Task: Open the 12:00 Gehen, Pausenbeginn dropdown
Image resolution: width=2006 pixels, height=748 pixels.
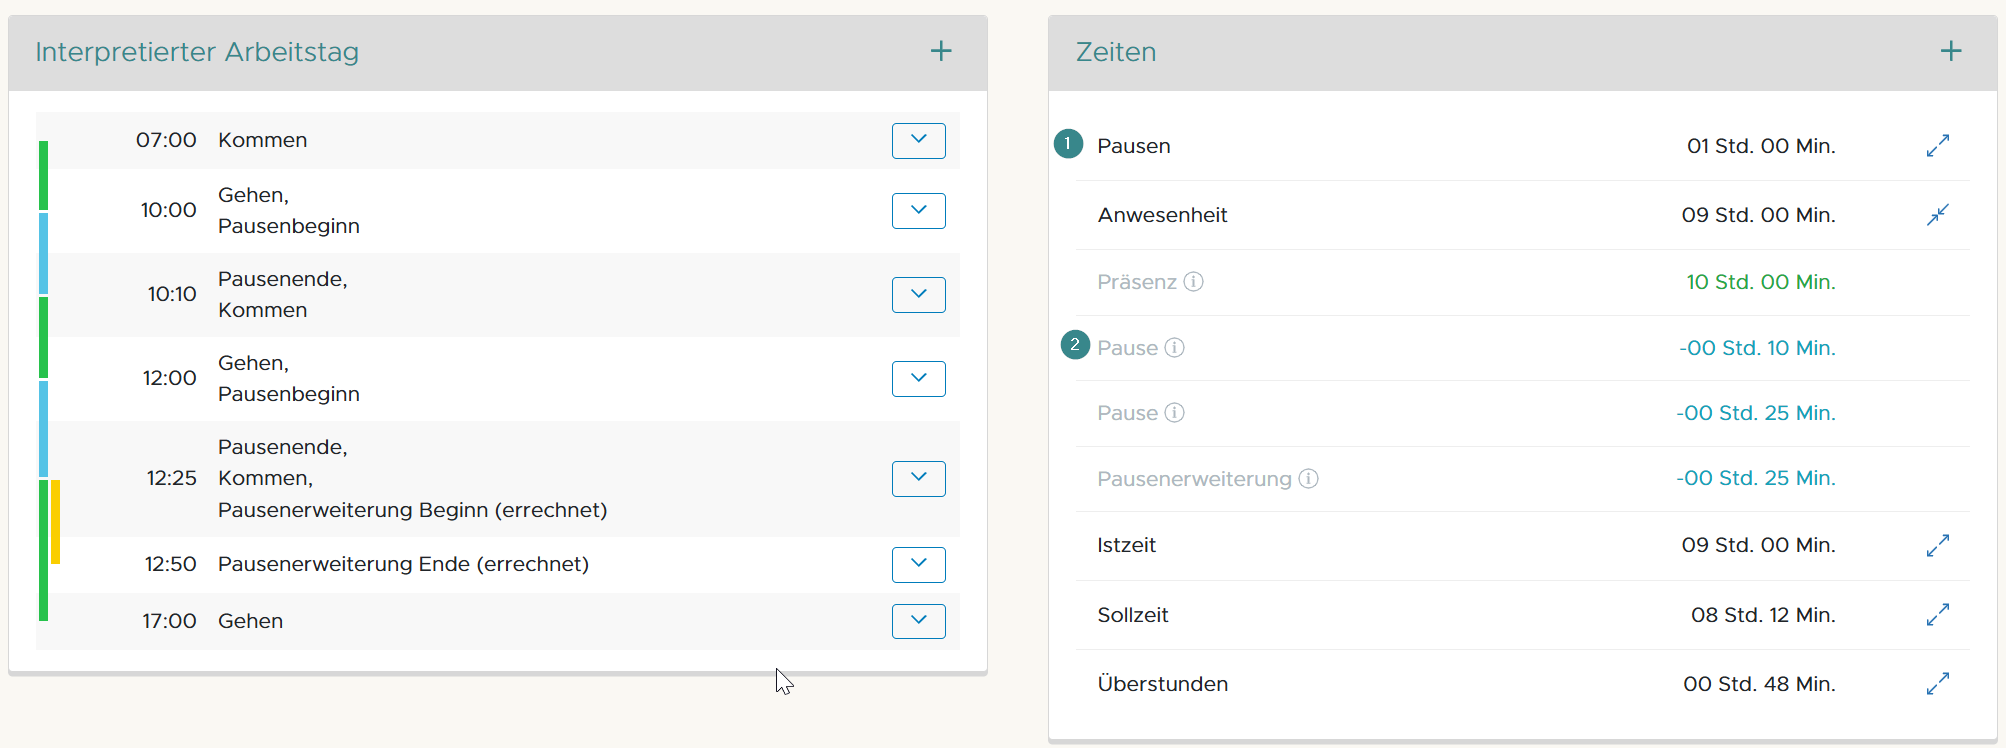Action: tap(918, 378)
